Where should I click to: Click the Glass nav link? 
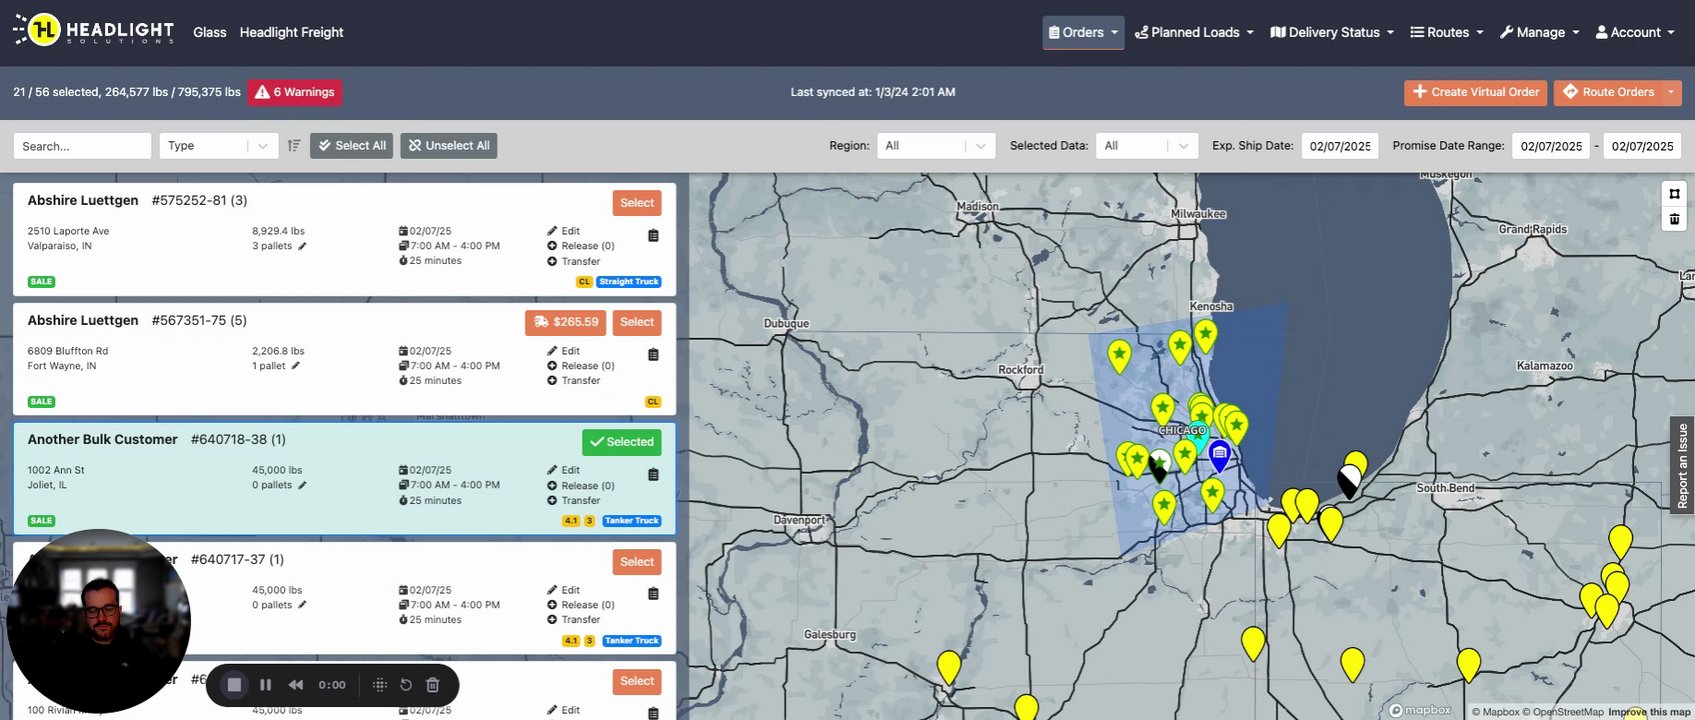(210, 32)
